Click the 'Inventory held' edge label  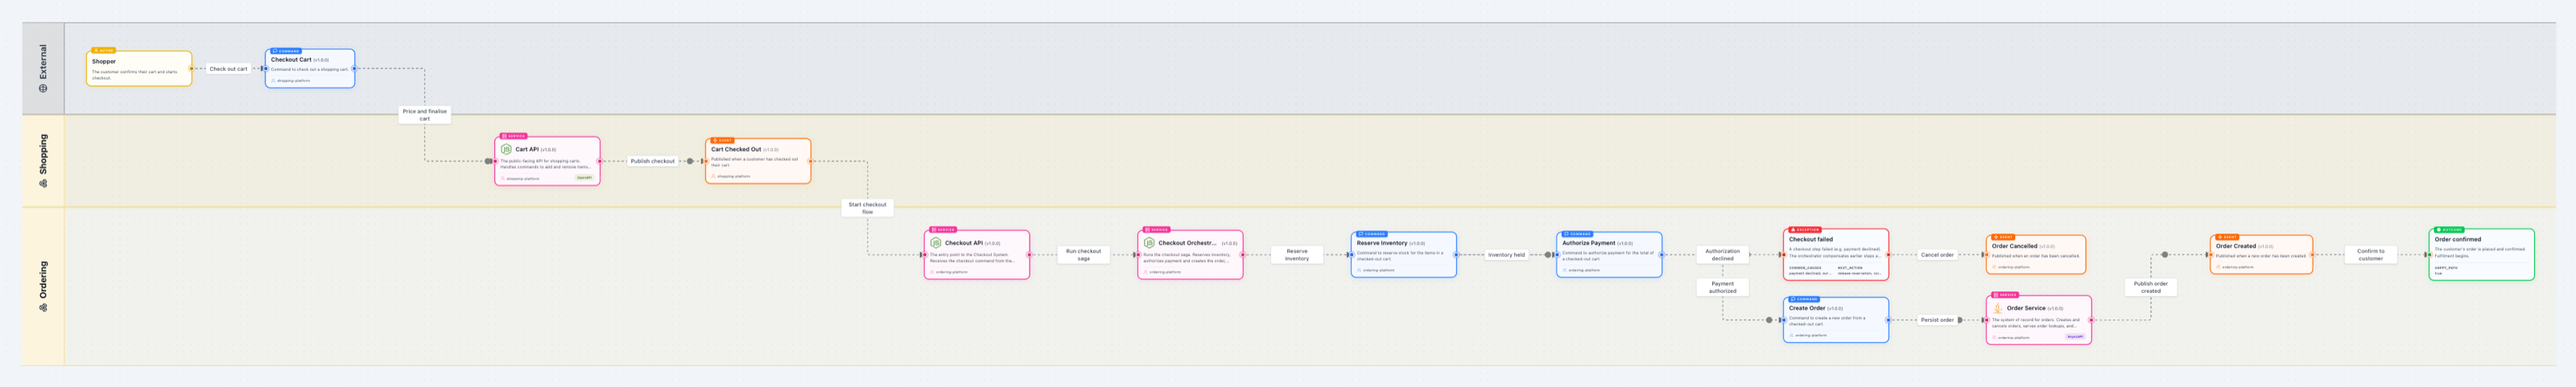click(x=1506, y=255)
